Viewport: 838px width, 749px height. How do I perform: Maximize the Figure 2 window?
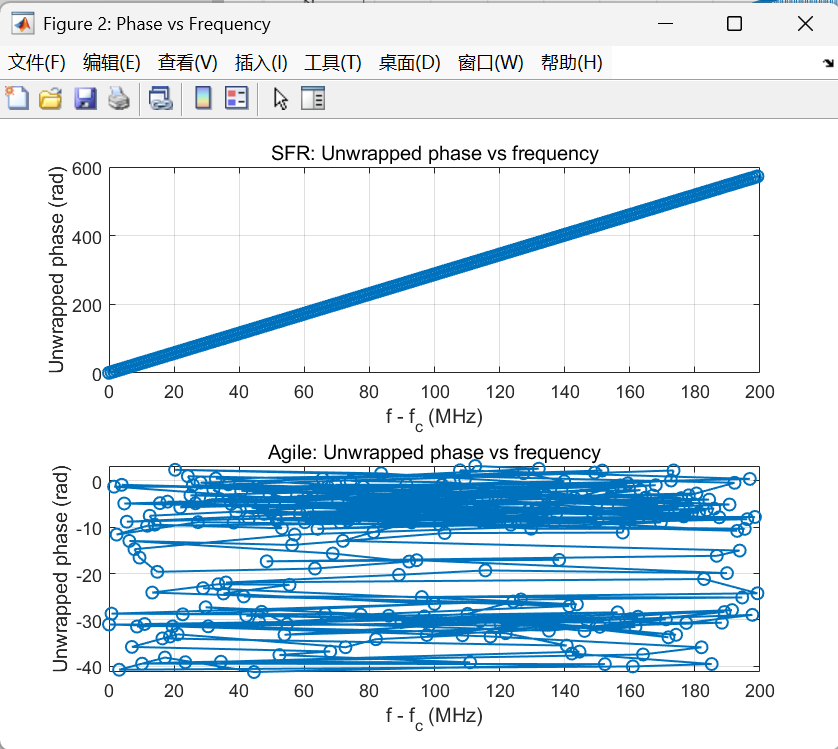pos(734,24)
